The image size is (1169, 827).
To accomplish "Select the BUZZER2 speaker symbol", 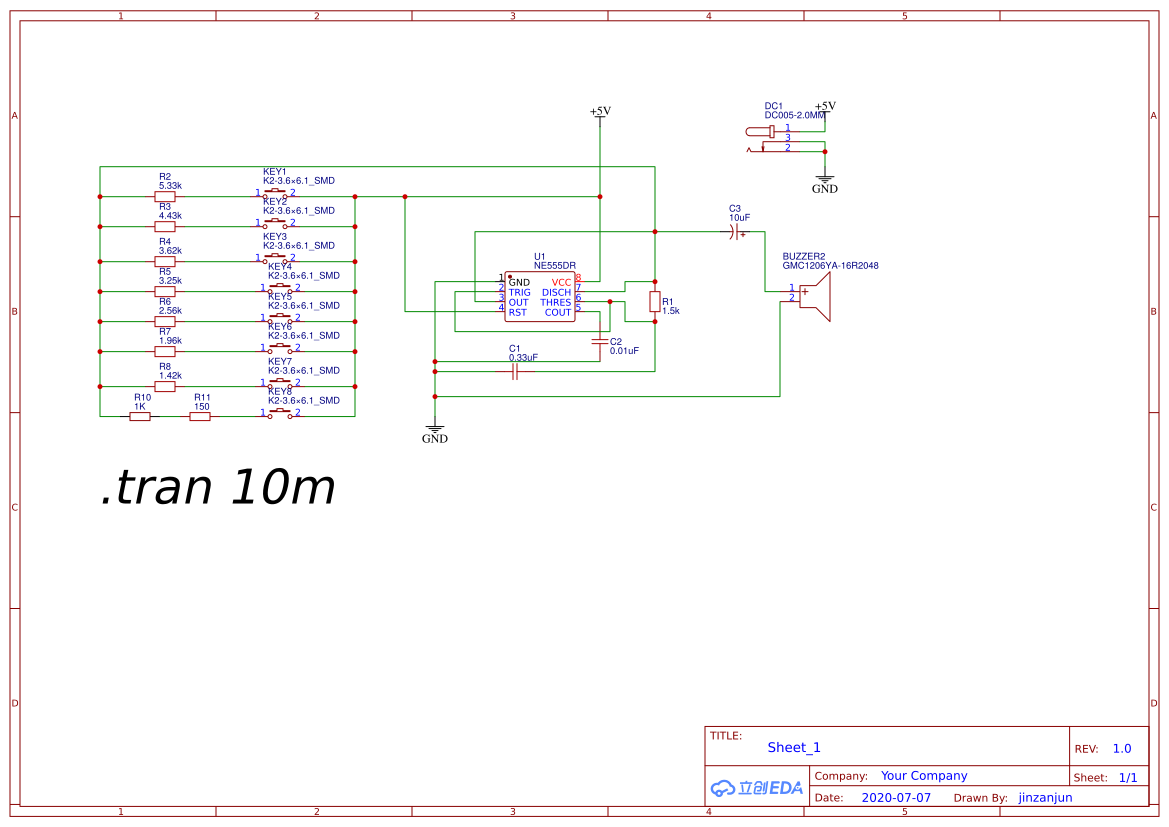I will pyautogui.click(x=813, y=297).
